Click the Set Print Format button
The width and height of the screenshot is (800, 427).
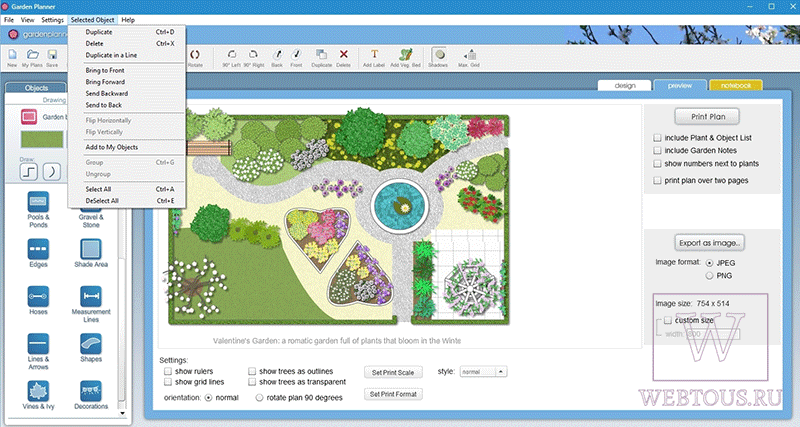(393, 394)
